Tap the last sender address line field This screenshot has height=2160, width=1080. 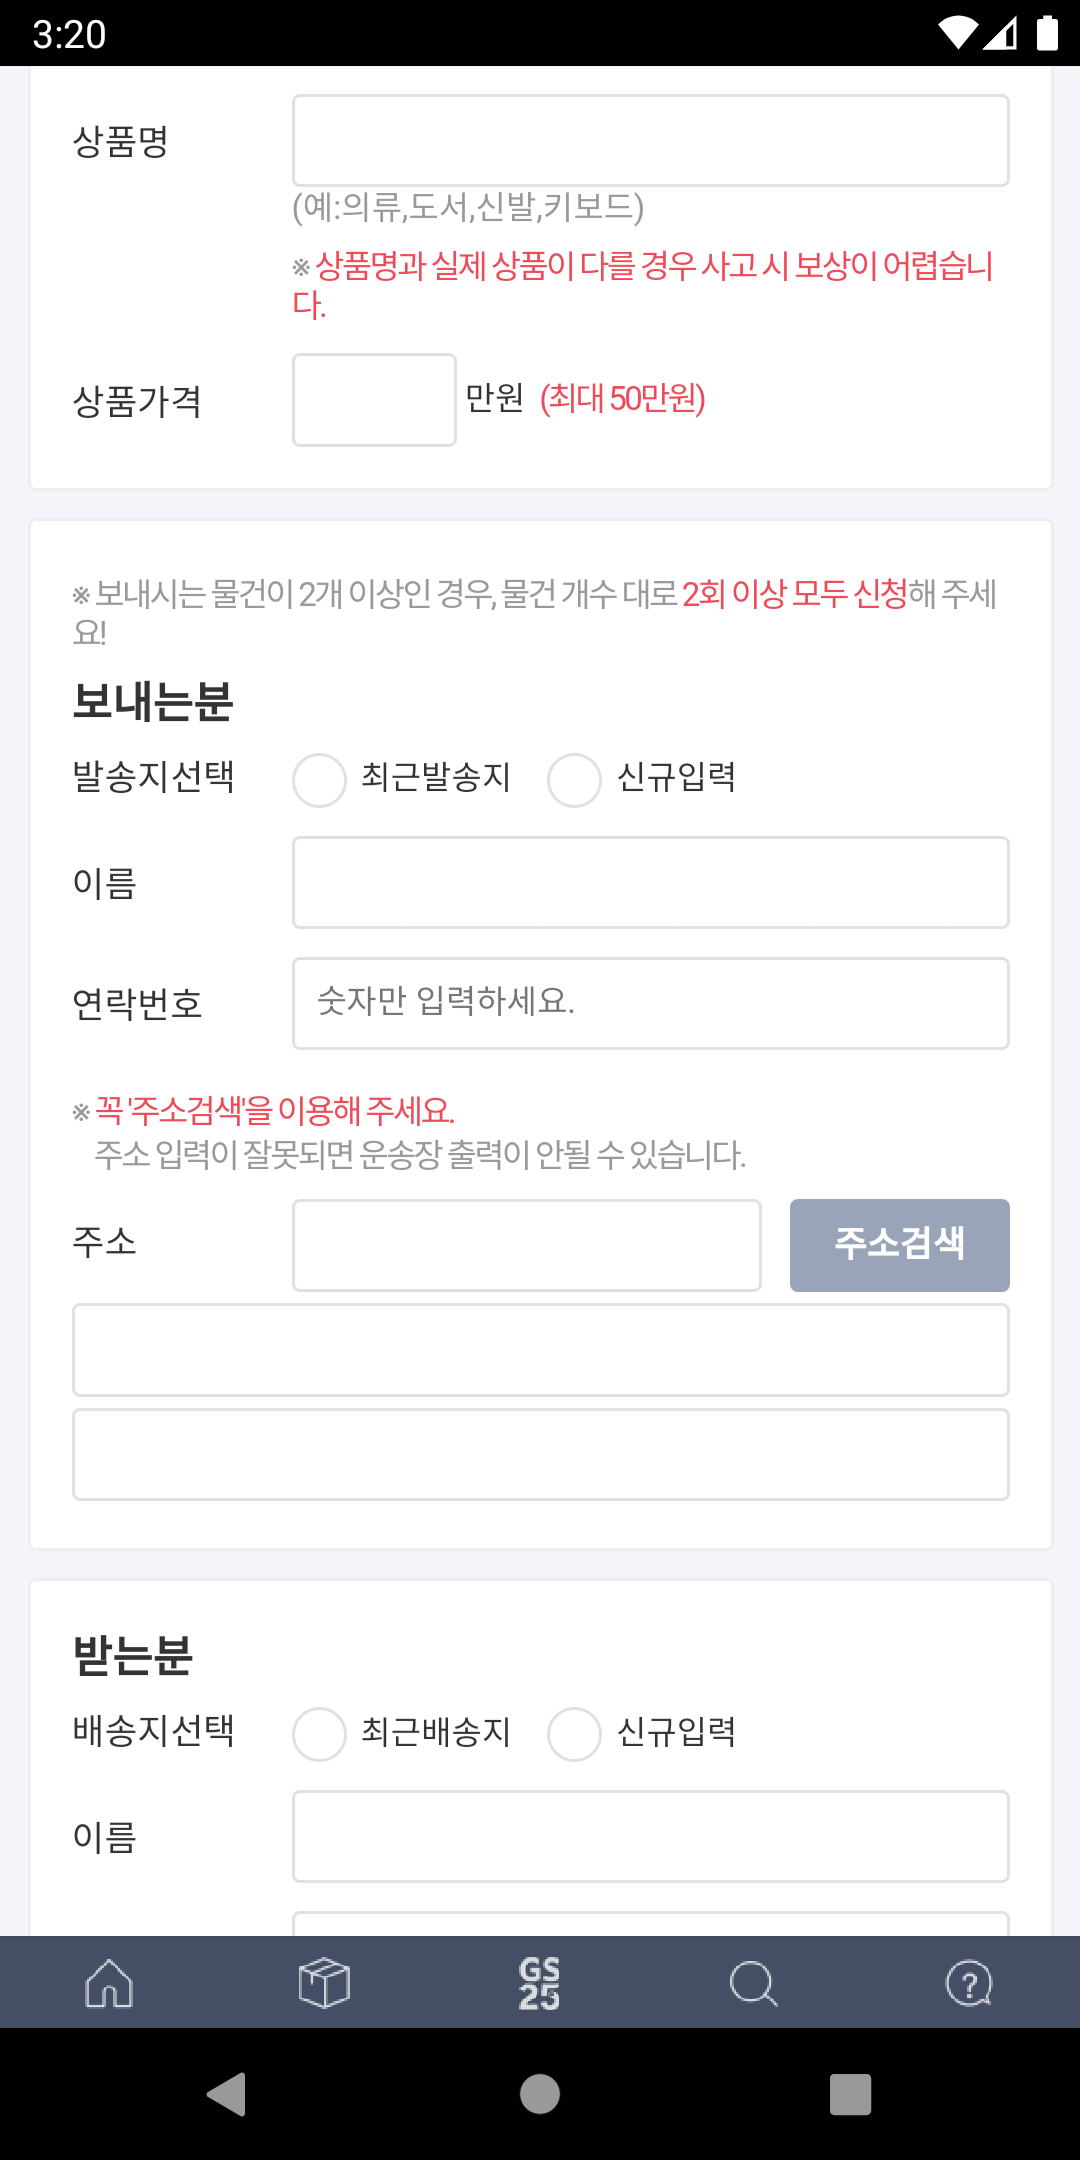(x=540, y=1454)
